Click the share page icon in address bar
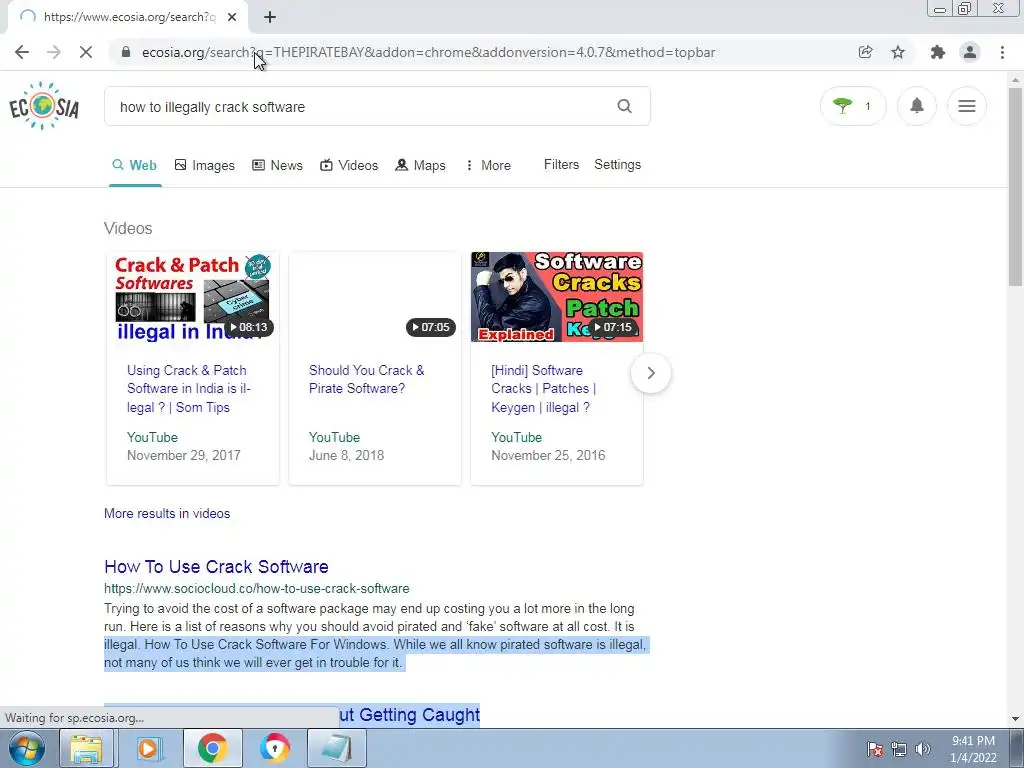This screenshot has height=768, width=1024. (x=865, y=52)
